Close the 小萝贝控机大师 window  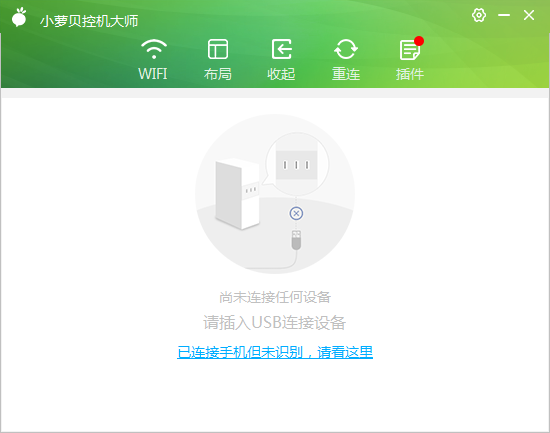[x=529, y=15]
